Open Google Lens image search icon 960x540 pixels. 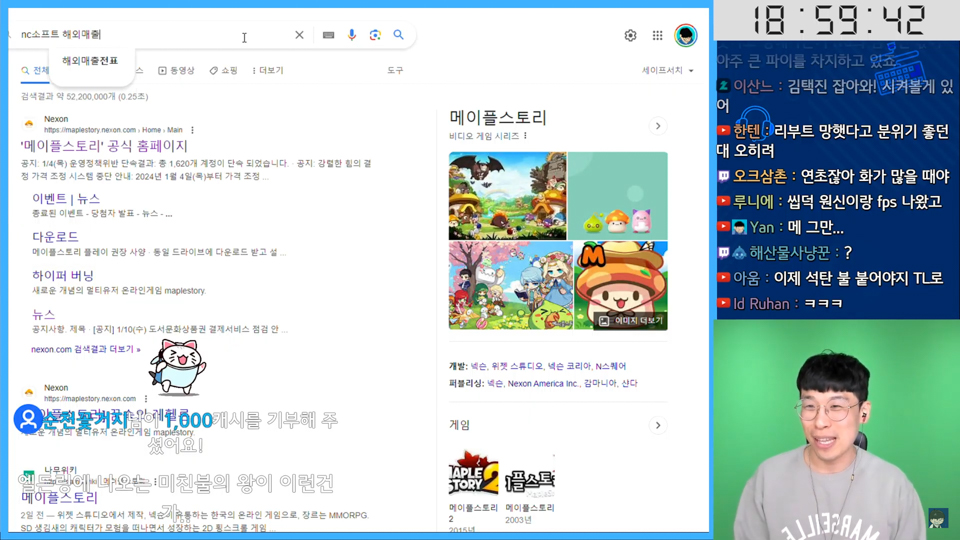[375, 35]
